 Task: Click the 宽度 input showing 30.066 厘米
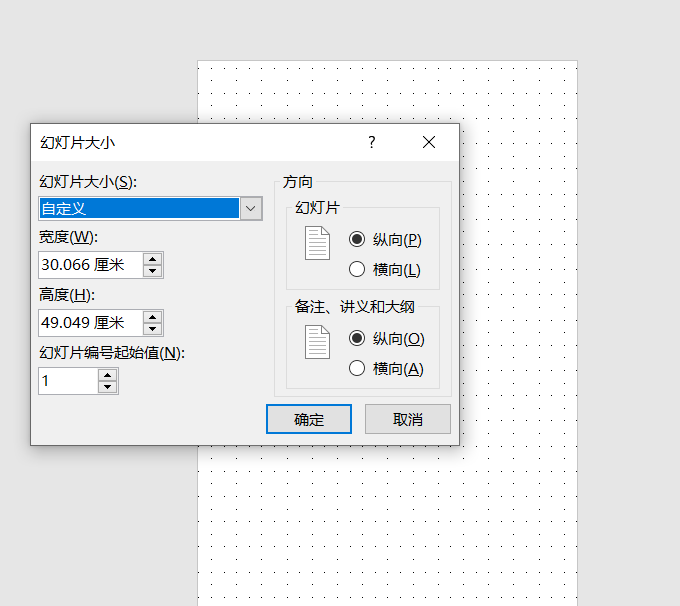point(91,265)
